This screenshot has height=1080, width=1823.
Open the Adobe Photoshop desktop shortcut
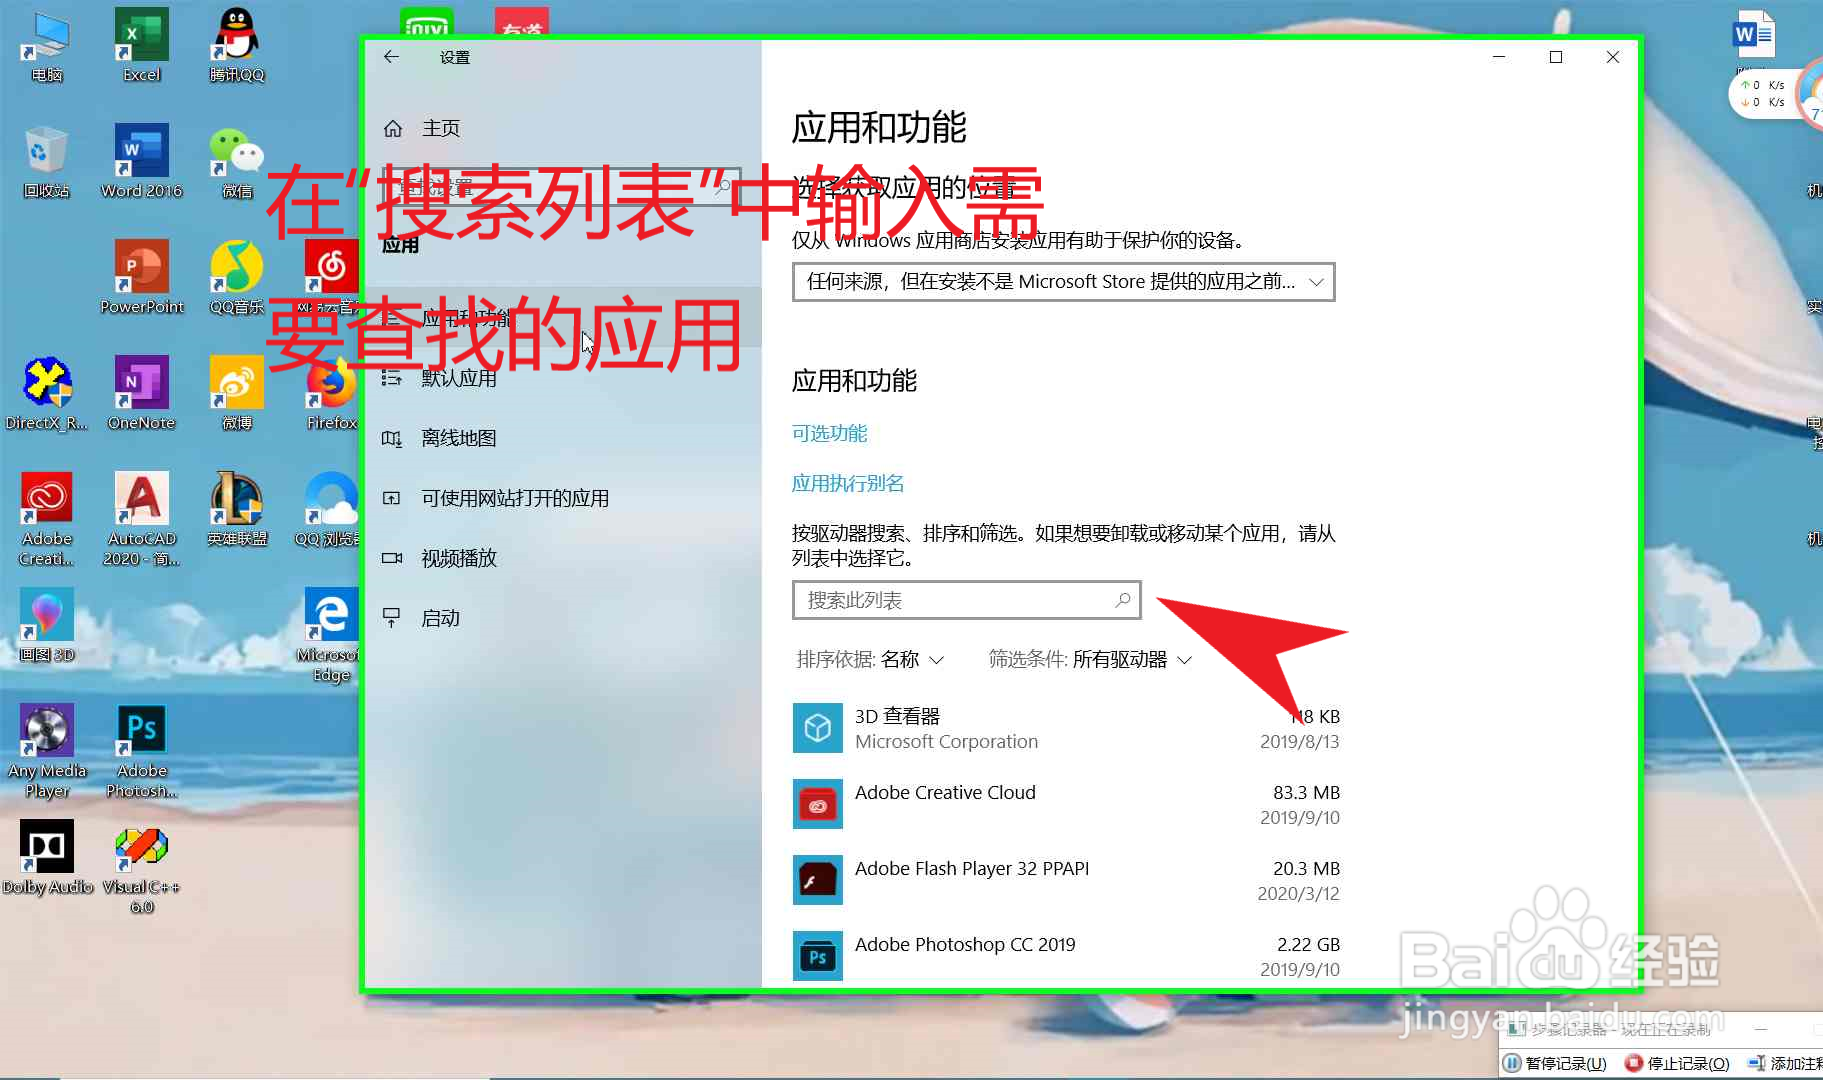(x=142, y=750)
